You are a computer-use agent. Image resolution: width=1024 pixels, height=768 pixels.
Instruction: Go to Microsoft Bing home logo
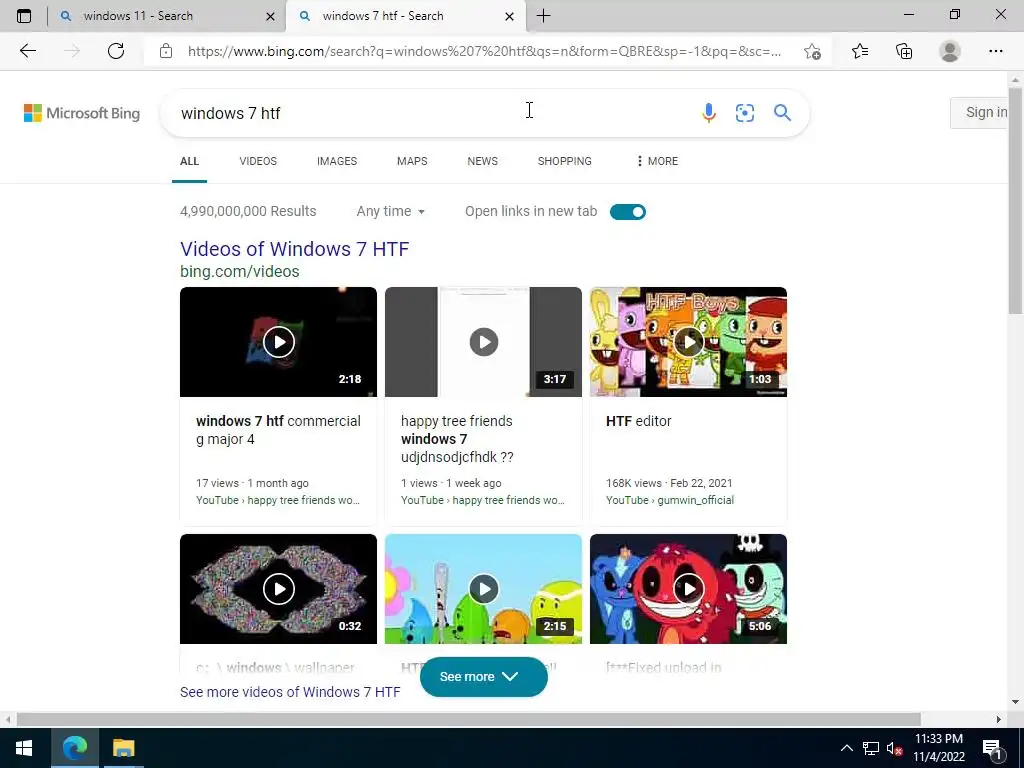click(82, 113)
